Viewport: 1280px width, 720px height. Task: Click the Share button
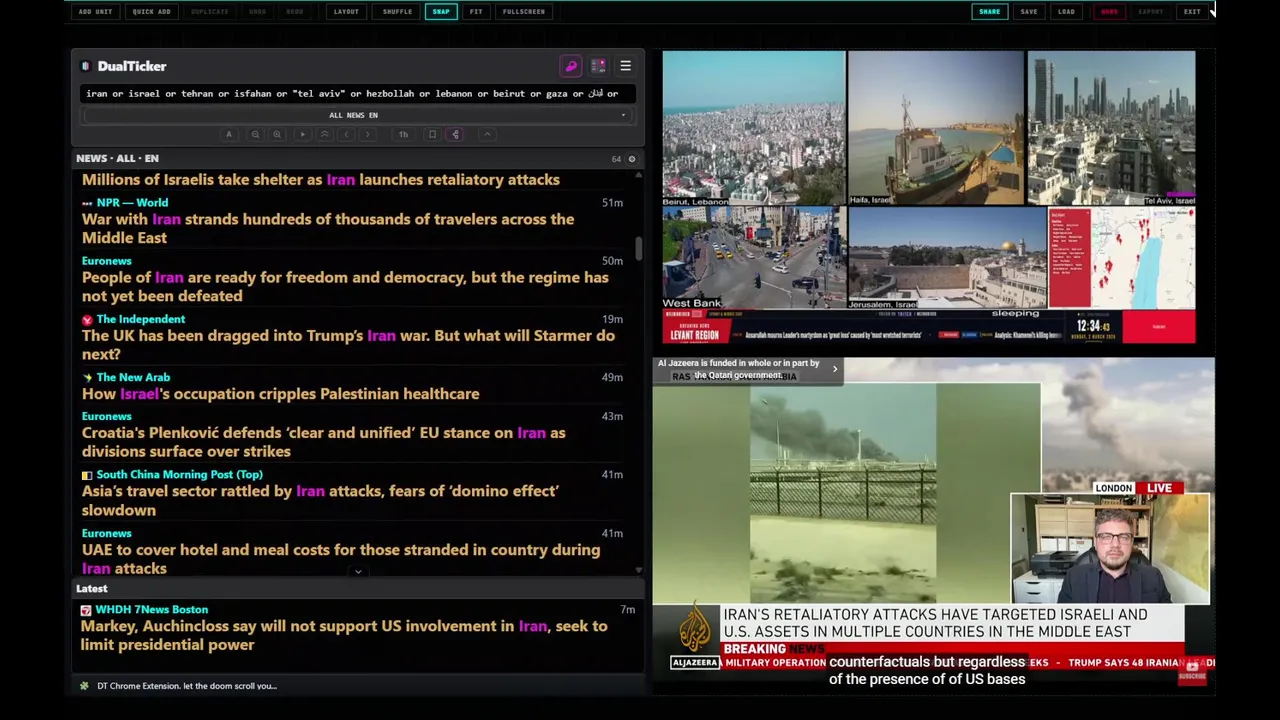tap(989, 12)
